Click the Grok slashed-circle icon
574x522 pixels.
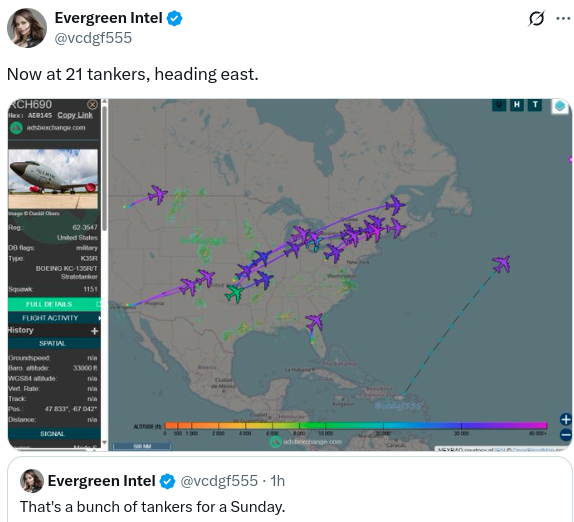click(x=536, y=18)
